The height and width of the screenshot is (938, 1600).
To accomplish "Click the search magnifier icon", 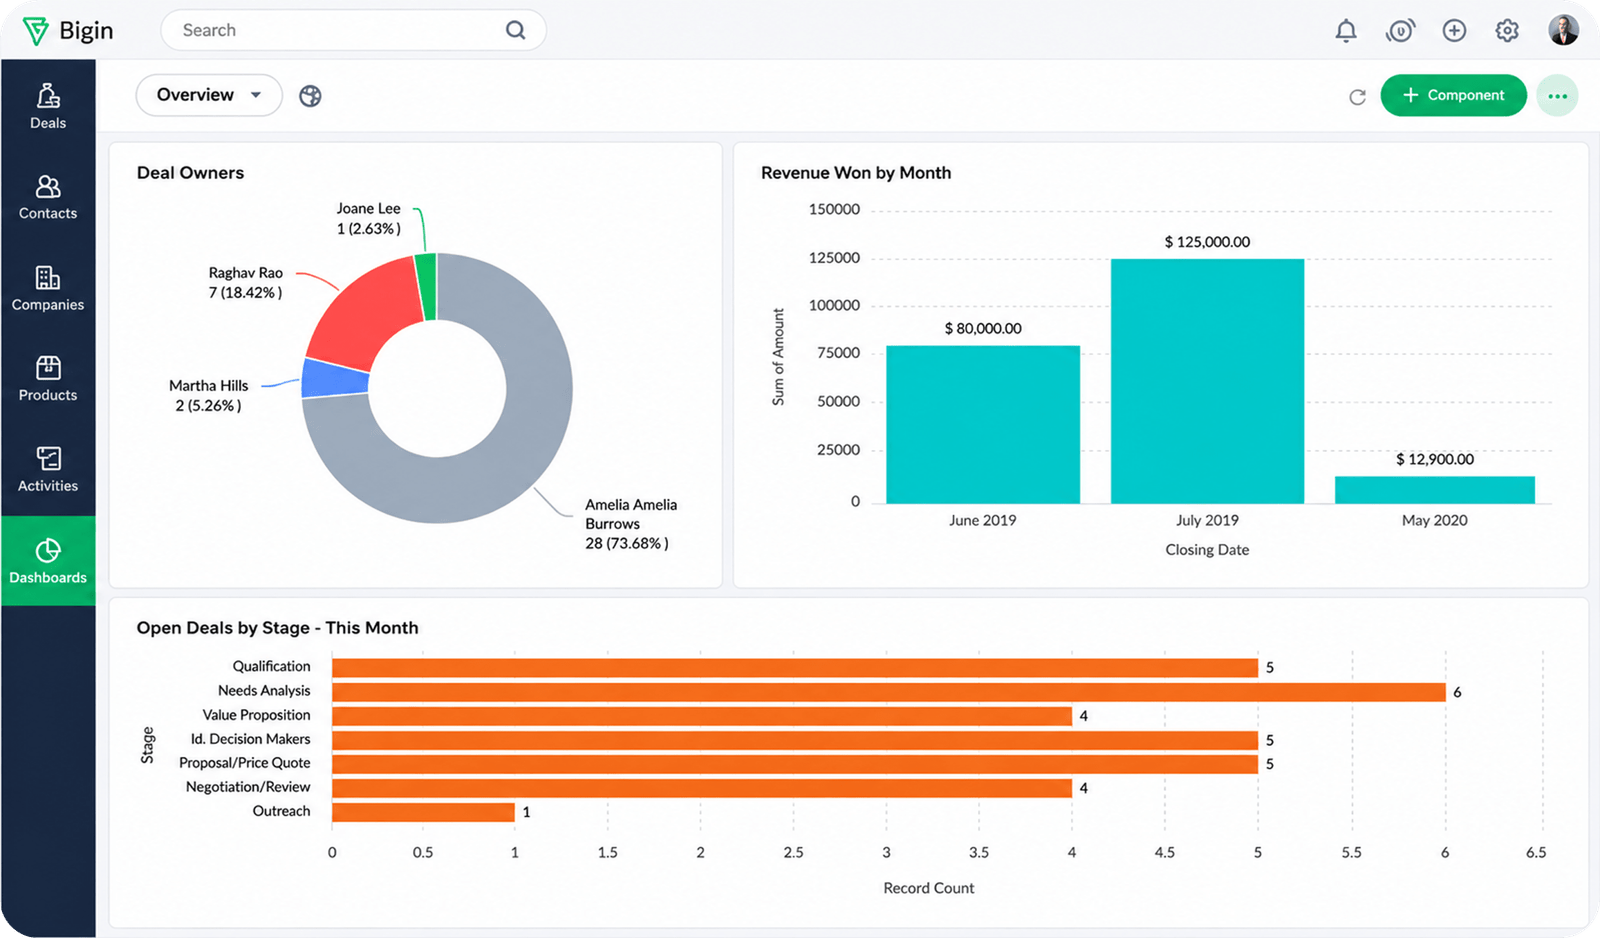I will click(x=515, y=30).
